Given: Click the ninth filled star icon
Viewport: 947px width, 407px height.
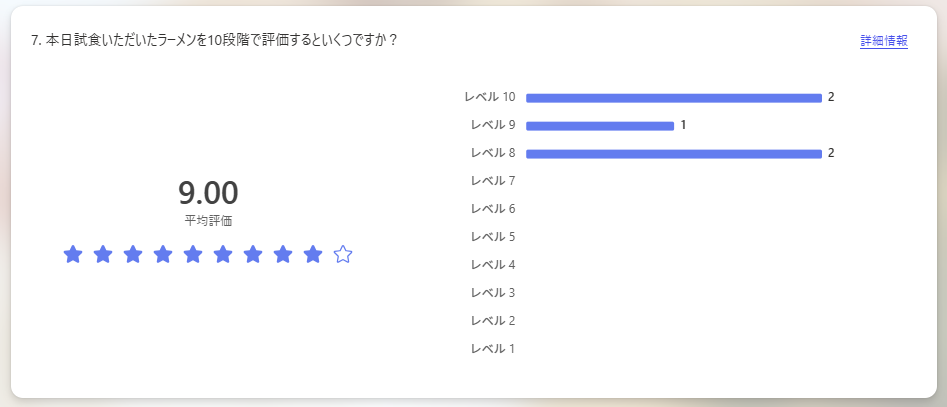Looking at the screenshot, I should [x=313, y=254].
